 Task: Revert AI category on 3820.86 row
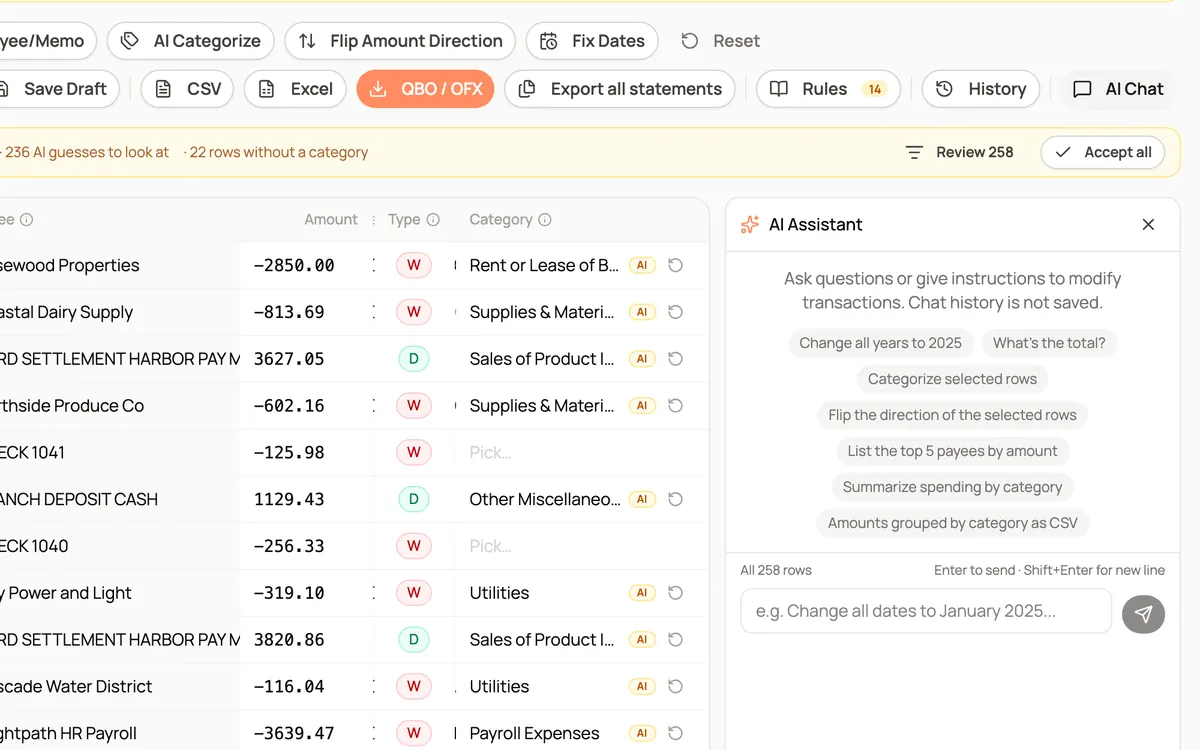point(675,640)
